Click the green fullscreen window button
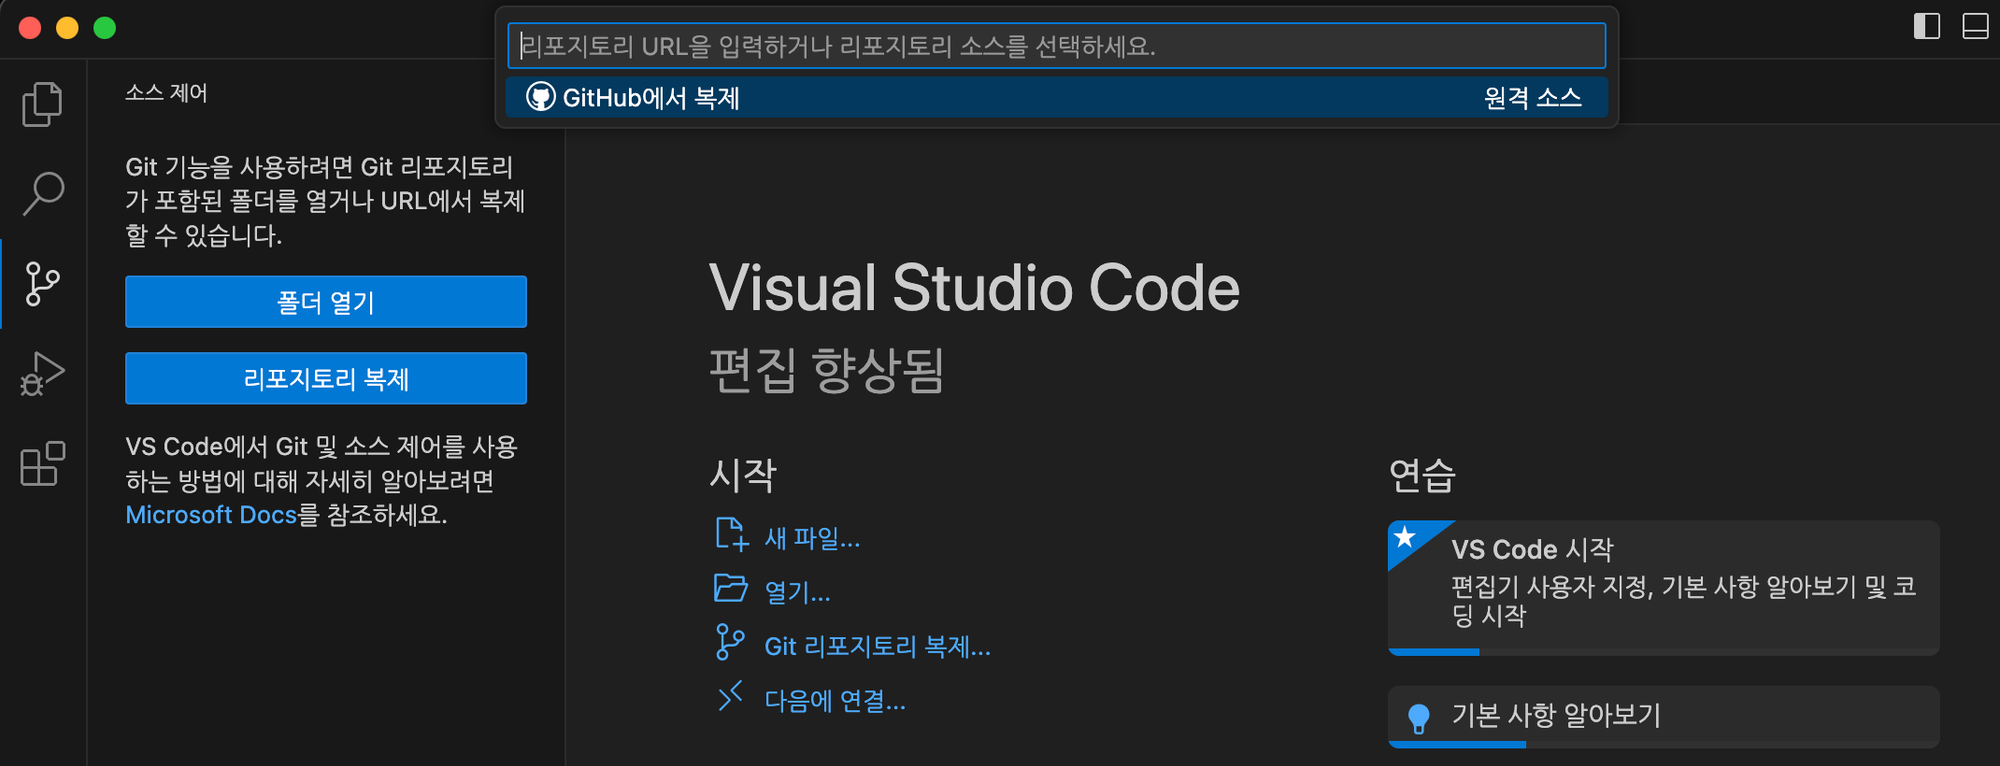This screenshot has width=2000, height=766. tap(105, 28)
